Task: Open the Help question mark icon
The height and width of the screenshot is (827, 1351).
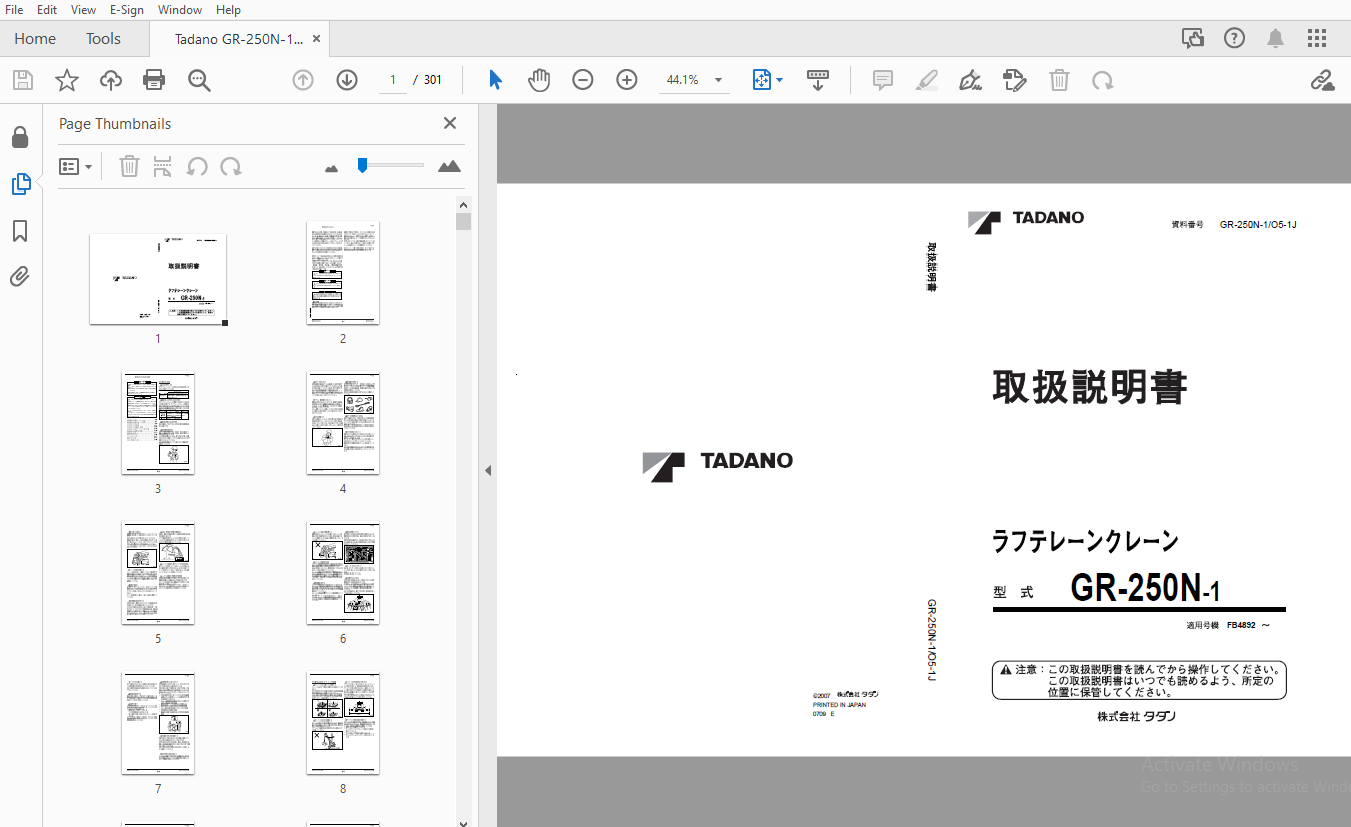Action: [1234, 38]
